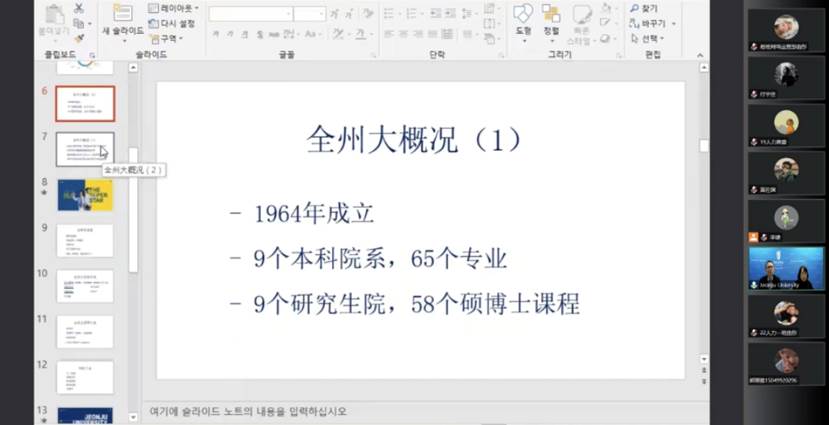829x425 pixels.
Task: Open the Section (구역) dropdown
Action: 166,38
